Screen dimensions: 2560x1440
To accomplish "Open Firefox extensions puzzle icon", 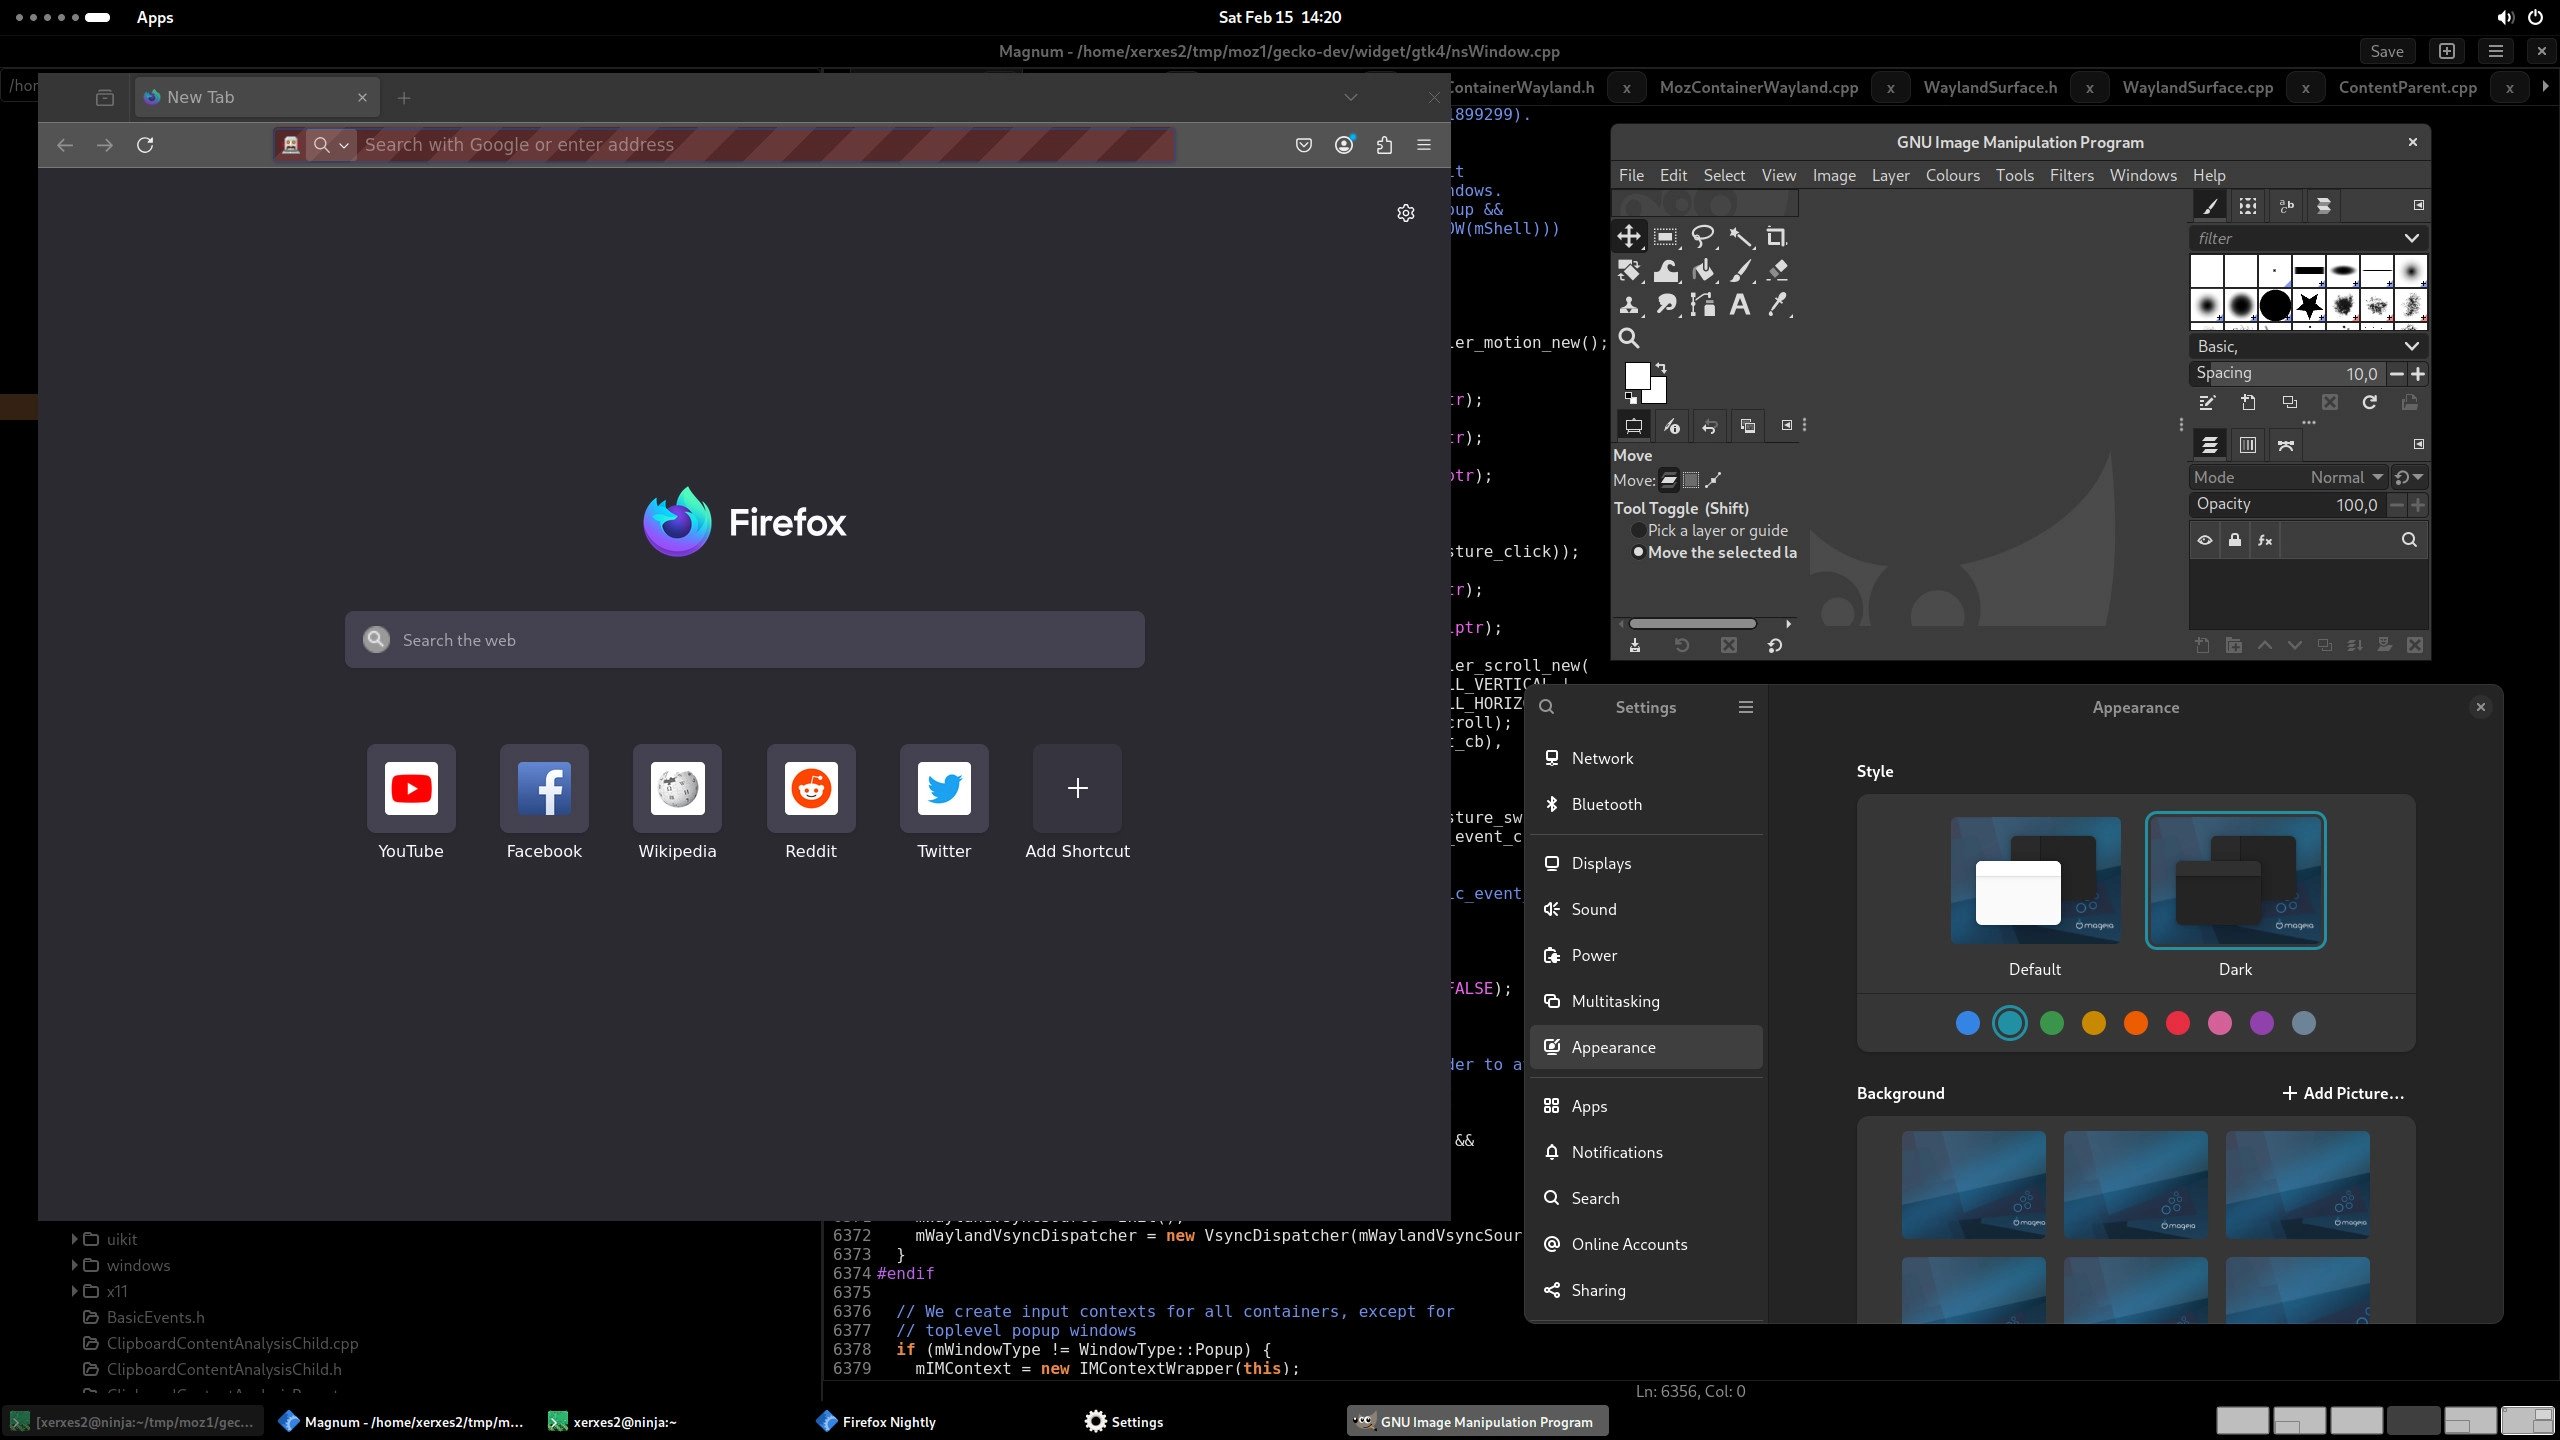I will point(1384,145).
